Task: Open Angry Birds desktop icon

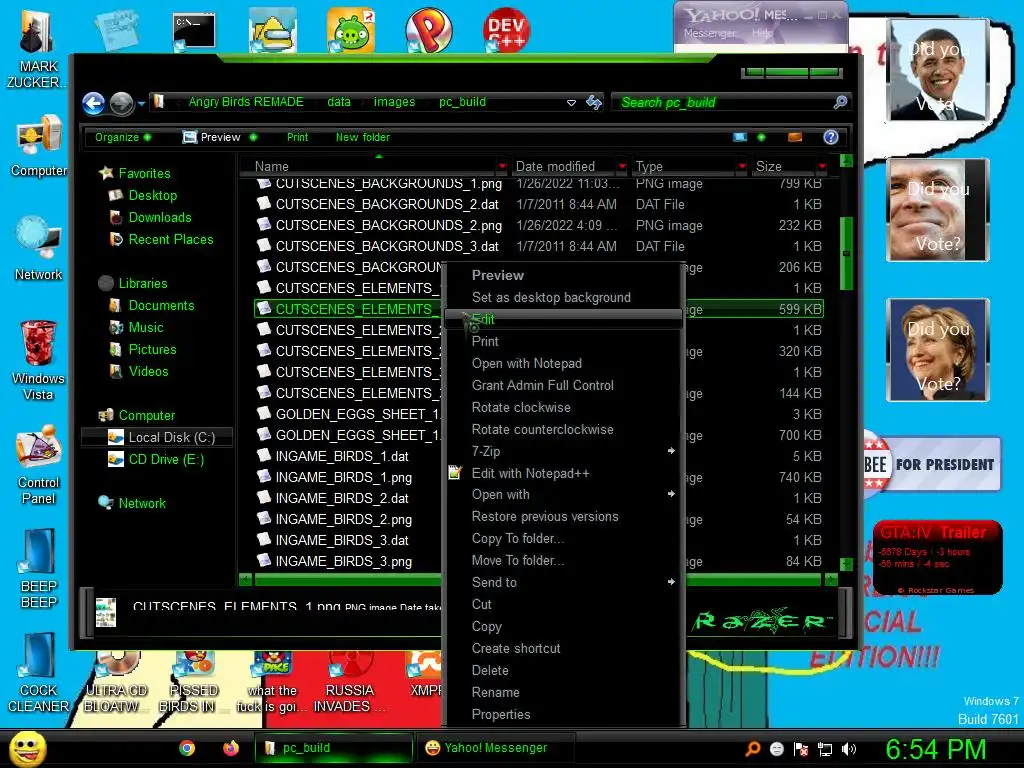Action: point(351,29)
